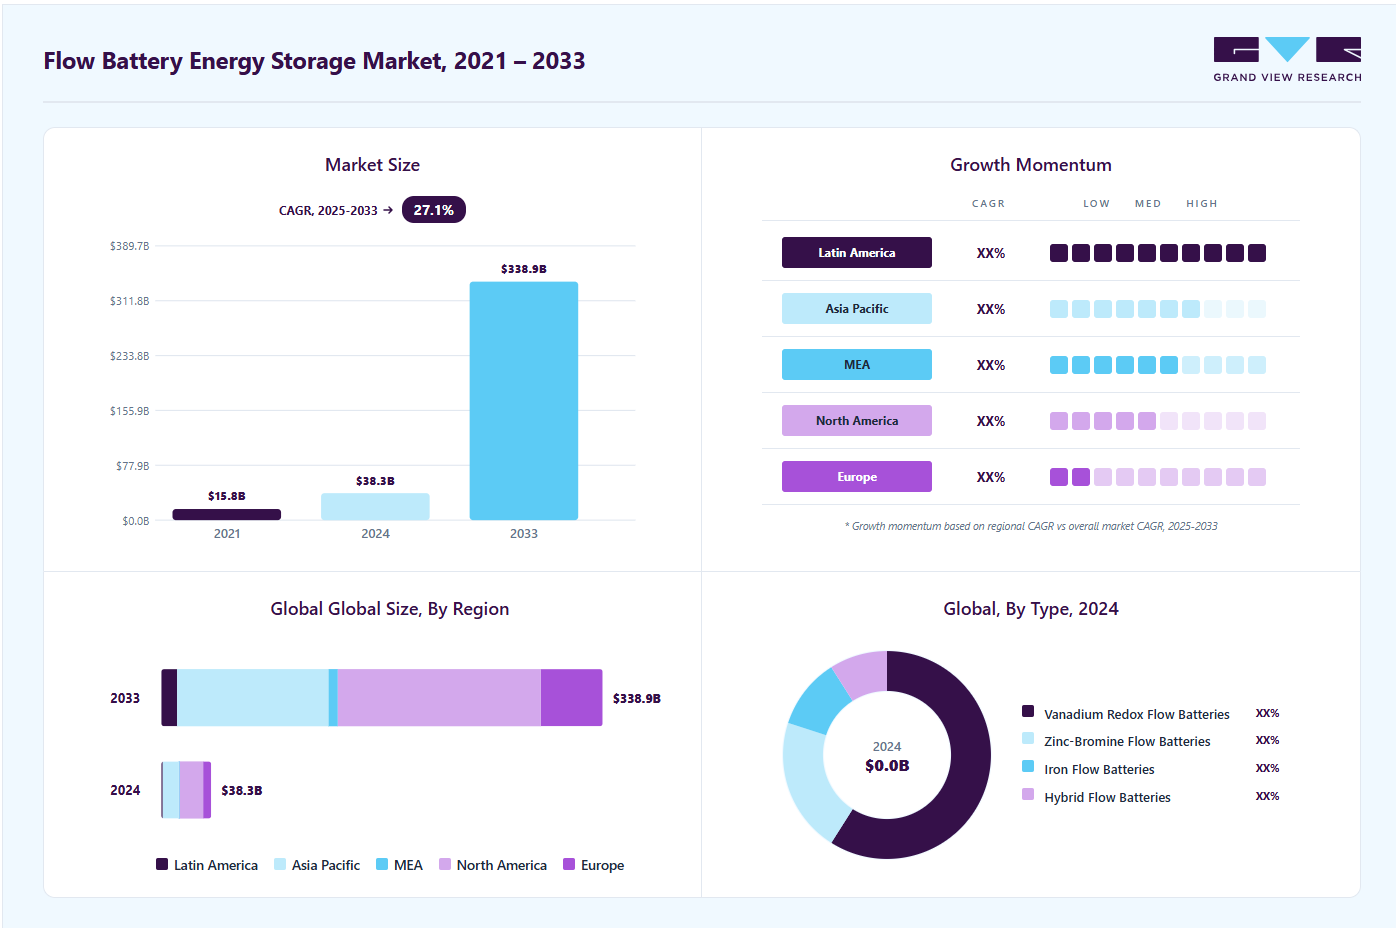Image resolution: width=1396 pixels, height=928 pixels.
Task: Click North America segment in 2033 stacked bar
Action: click(x=439, y=697)
